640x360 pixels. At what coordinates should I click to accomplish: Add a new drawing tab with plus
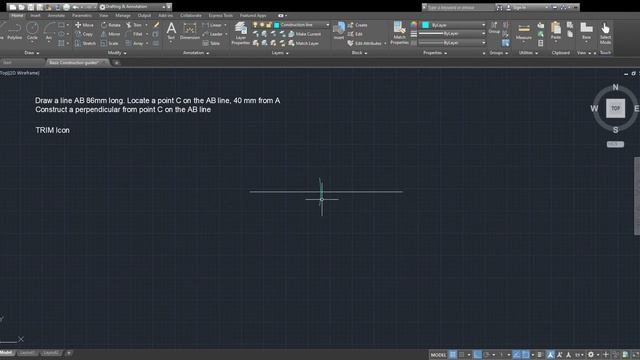(x=116, y=63)
